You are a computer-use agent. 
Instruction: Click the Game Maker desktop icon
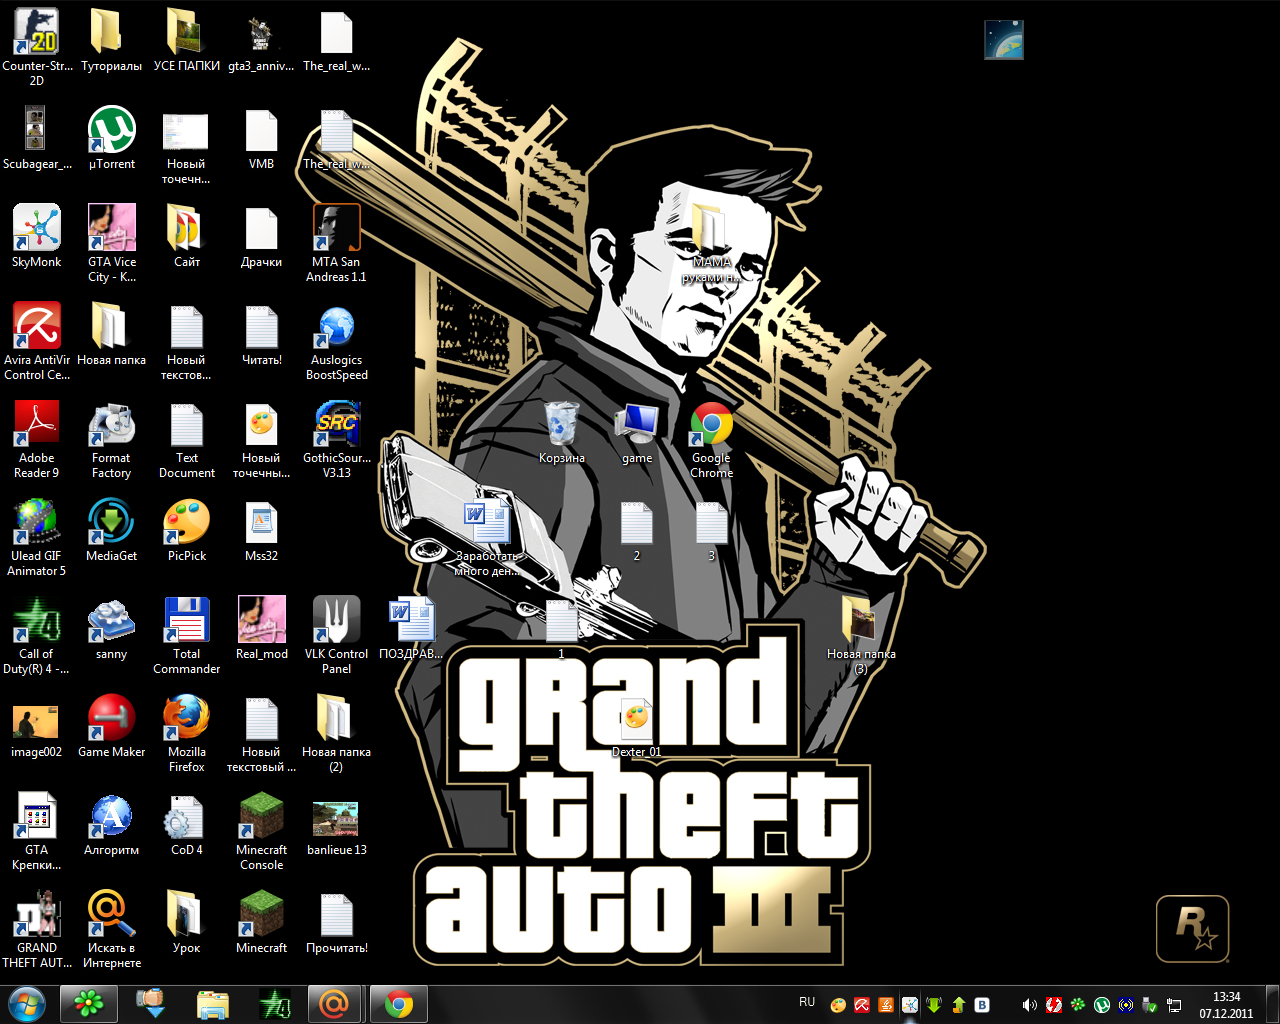[111, 719]
